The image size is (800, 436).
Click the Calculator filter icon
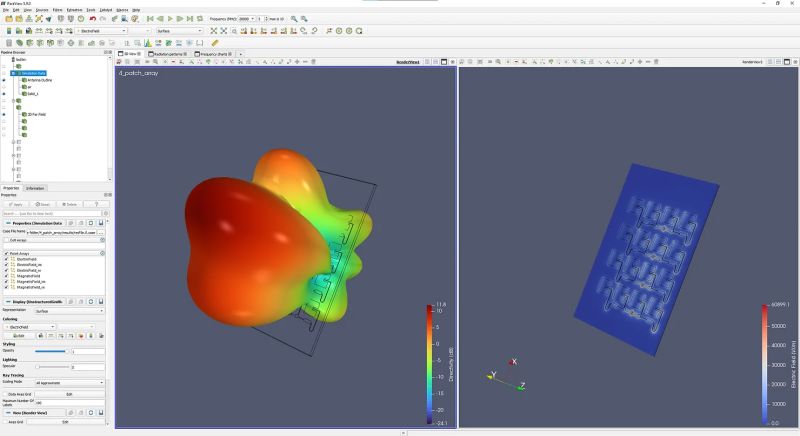[9, 43]
